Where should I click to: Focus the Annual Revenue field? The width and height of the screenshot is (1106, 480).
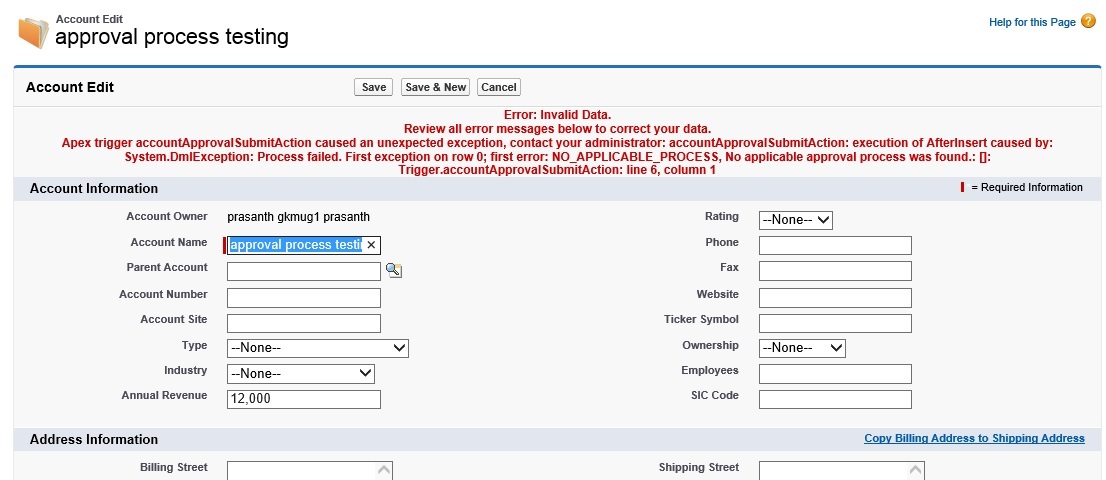[x=303, y=399]
